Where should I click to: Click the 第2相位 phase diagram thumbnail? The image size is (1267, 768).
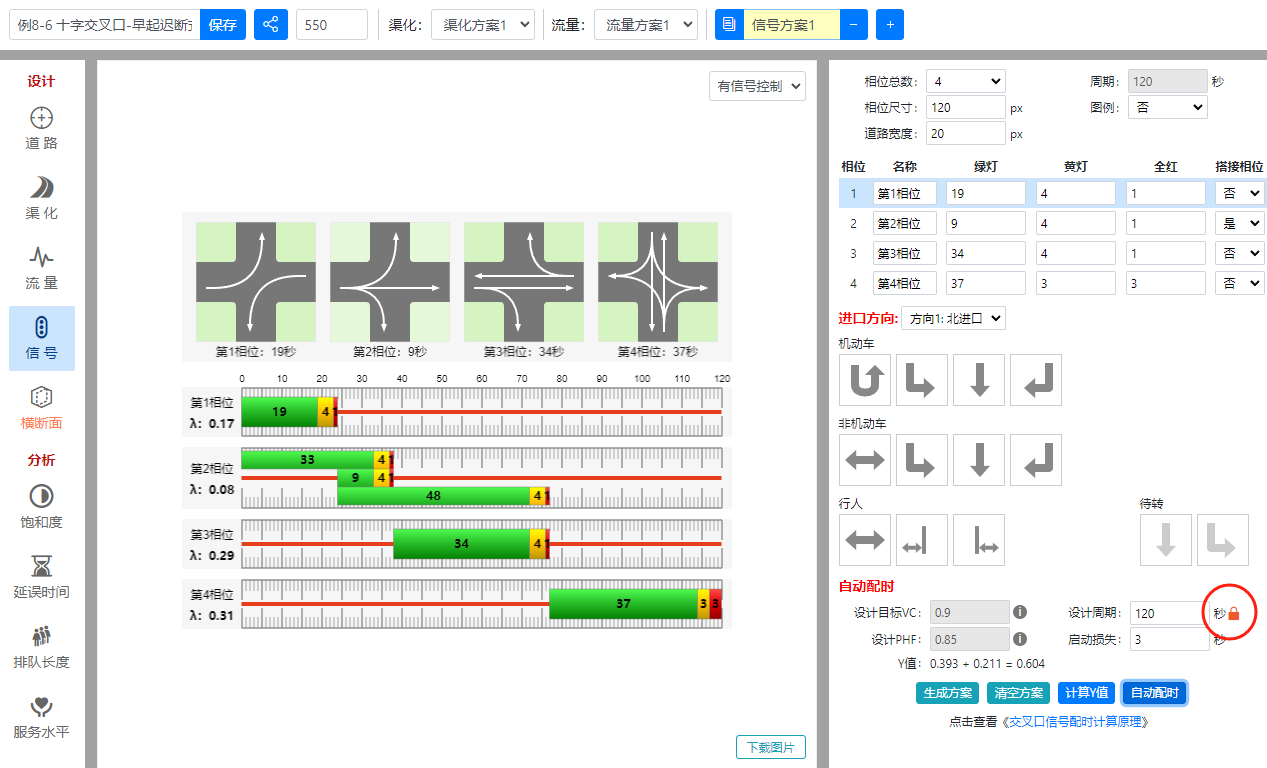pos(390,282)
